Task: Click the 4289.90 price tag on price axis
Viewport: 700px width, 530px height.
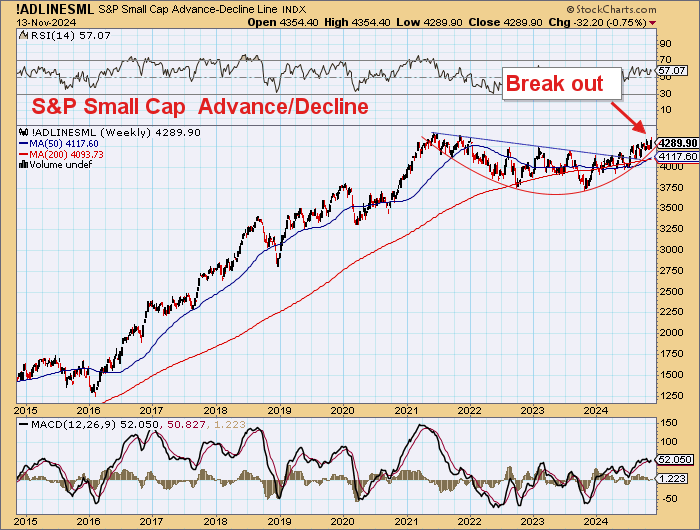Action: [x=678, y=143]
